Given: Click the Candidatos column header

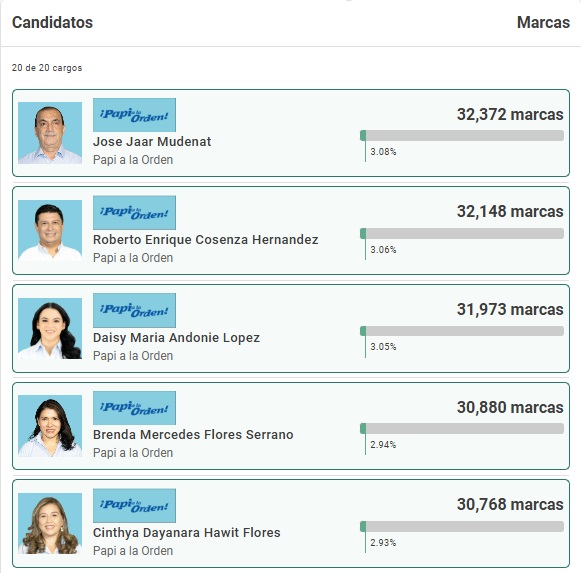Looking at the screenshot, I should point(52,22).
